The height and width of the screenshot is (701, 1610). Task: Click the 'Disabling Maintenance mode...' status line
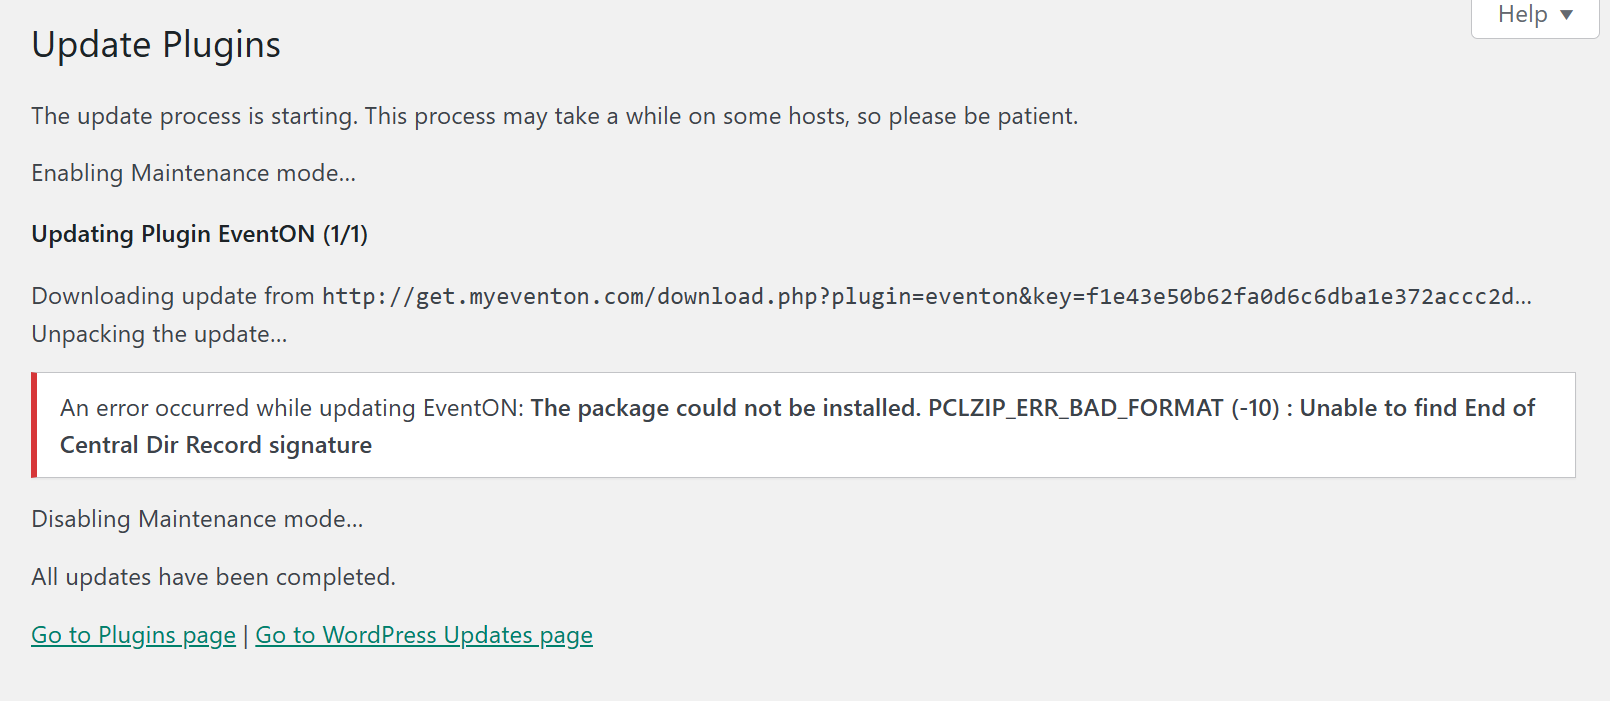[197, 519]
